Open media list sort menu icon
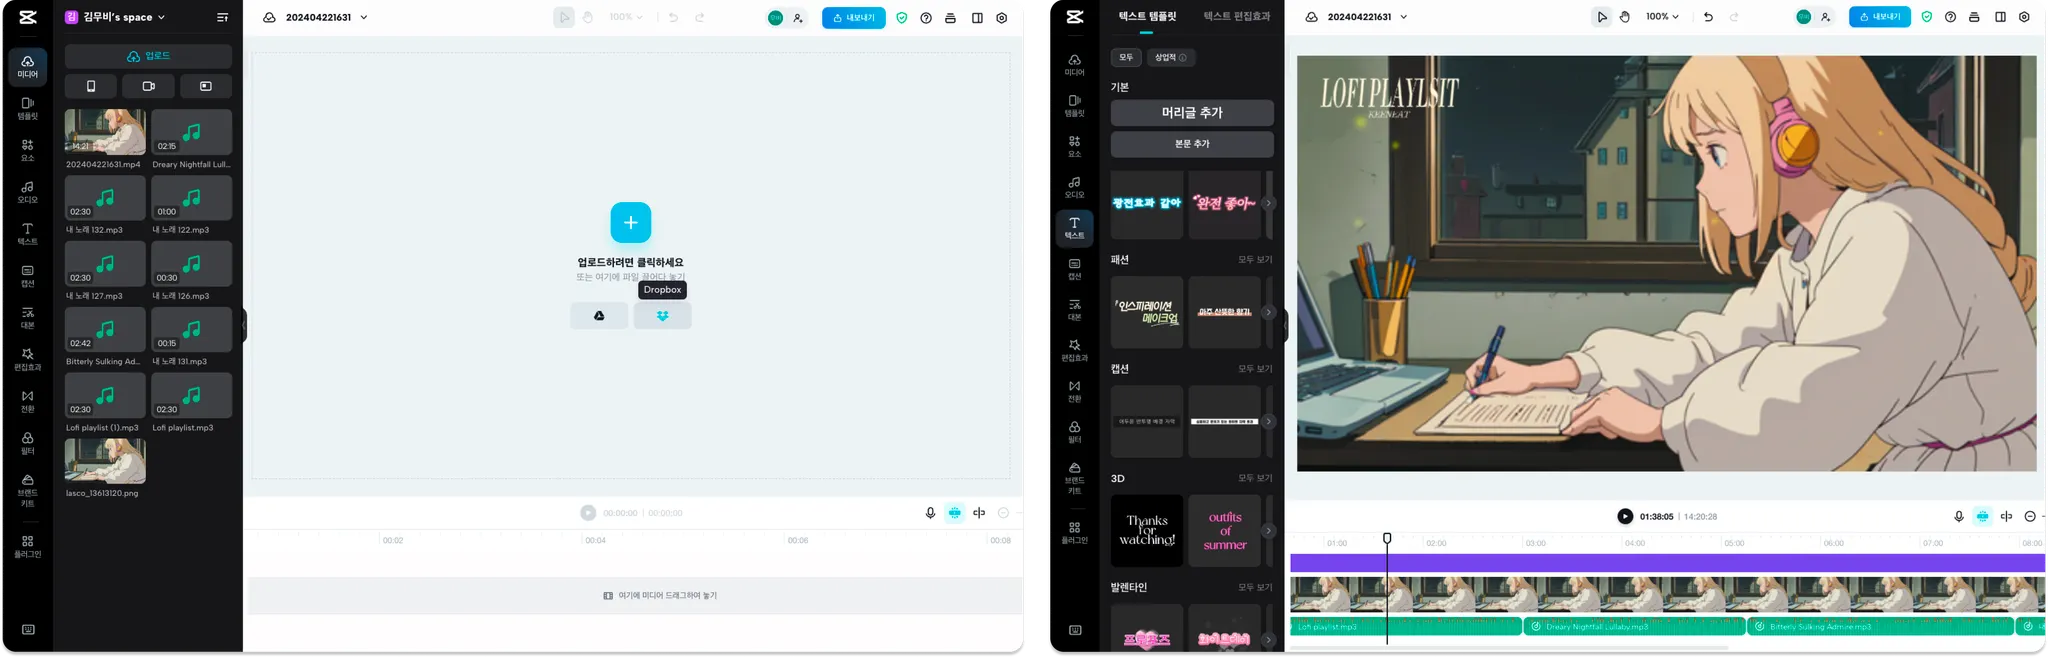This screenshot has height=657, width=2048. [222, 17]
